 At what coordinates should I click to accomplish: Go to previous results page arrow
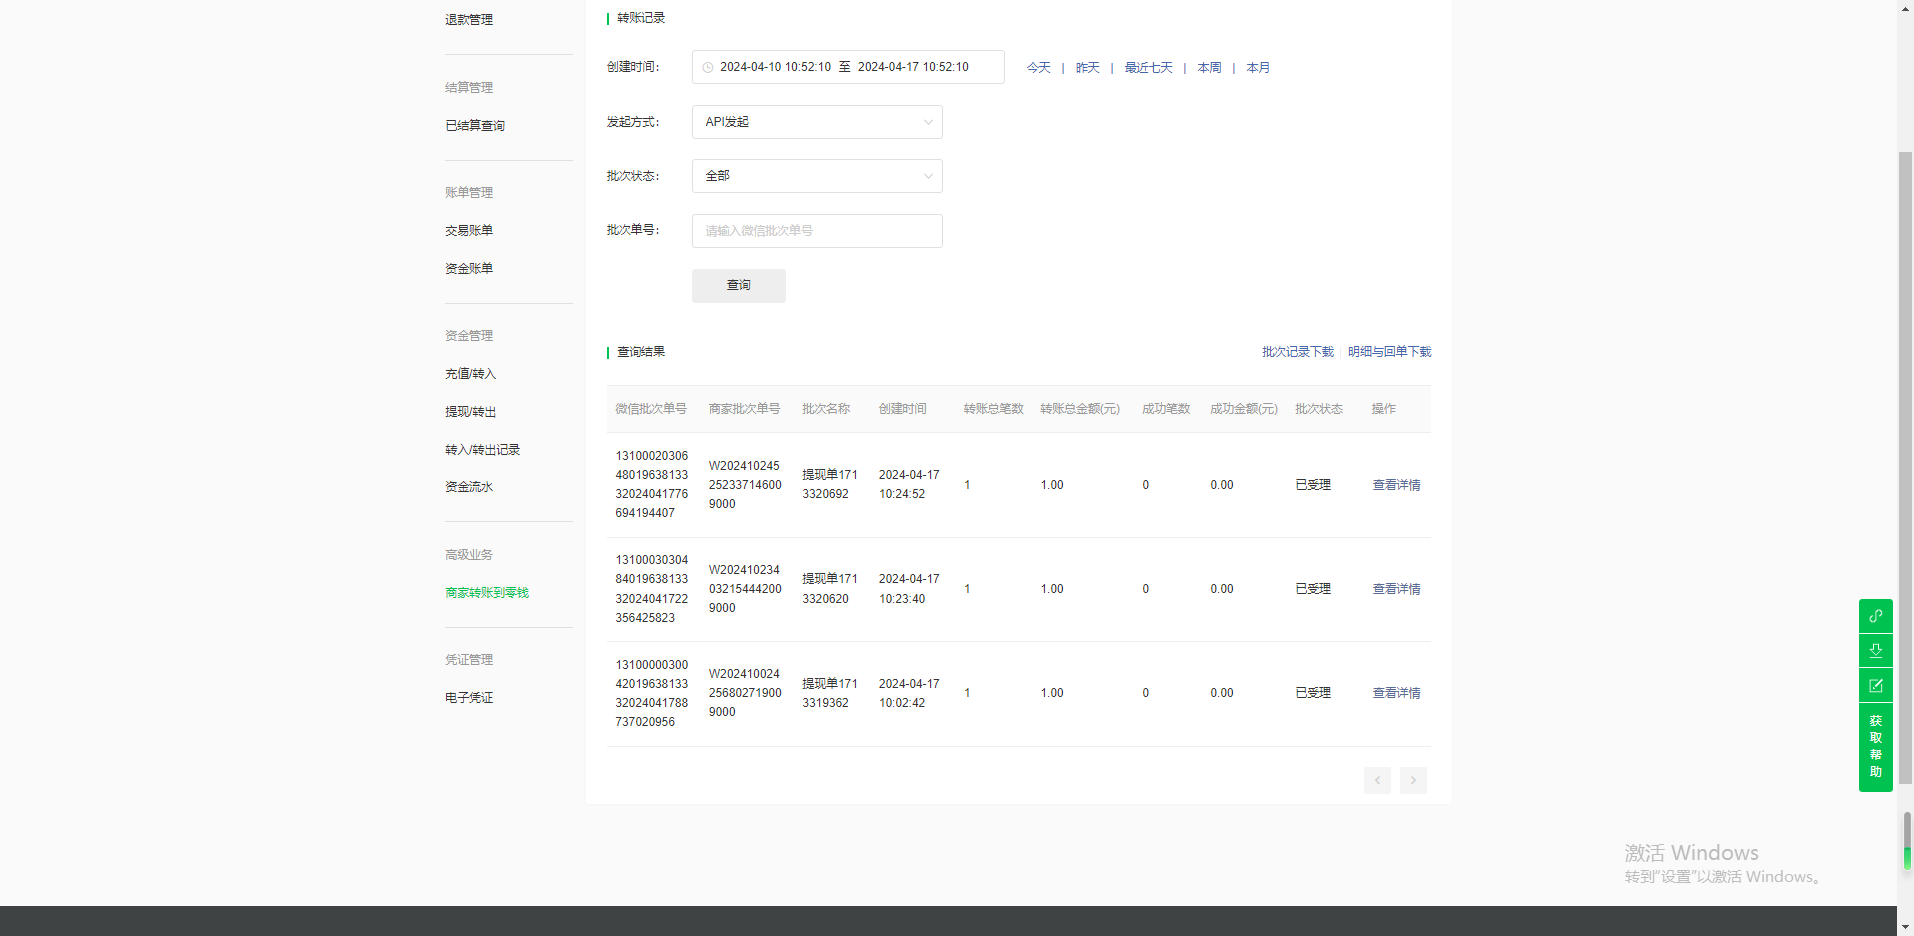(x=1377, y=780)
